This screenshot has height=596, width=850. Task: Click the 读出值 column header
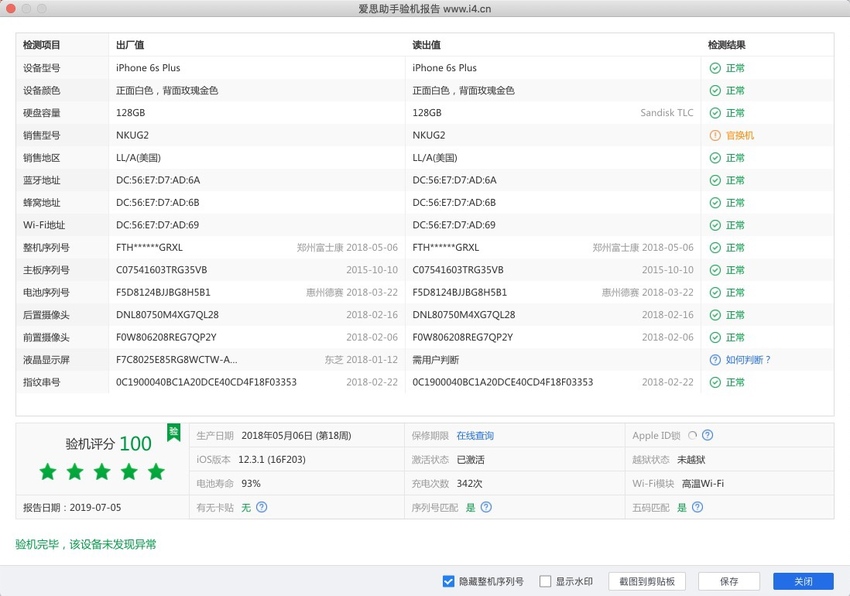click(x=426, y=45)
